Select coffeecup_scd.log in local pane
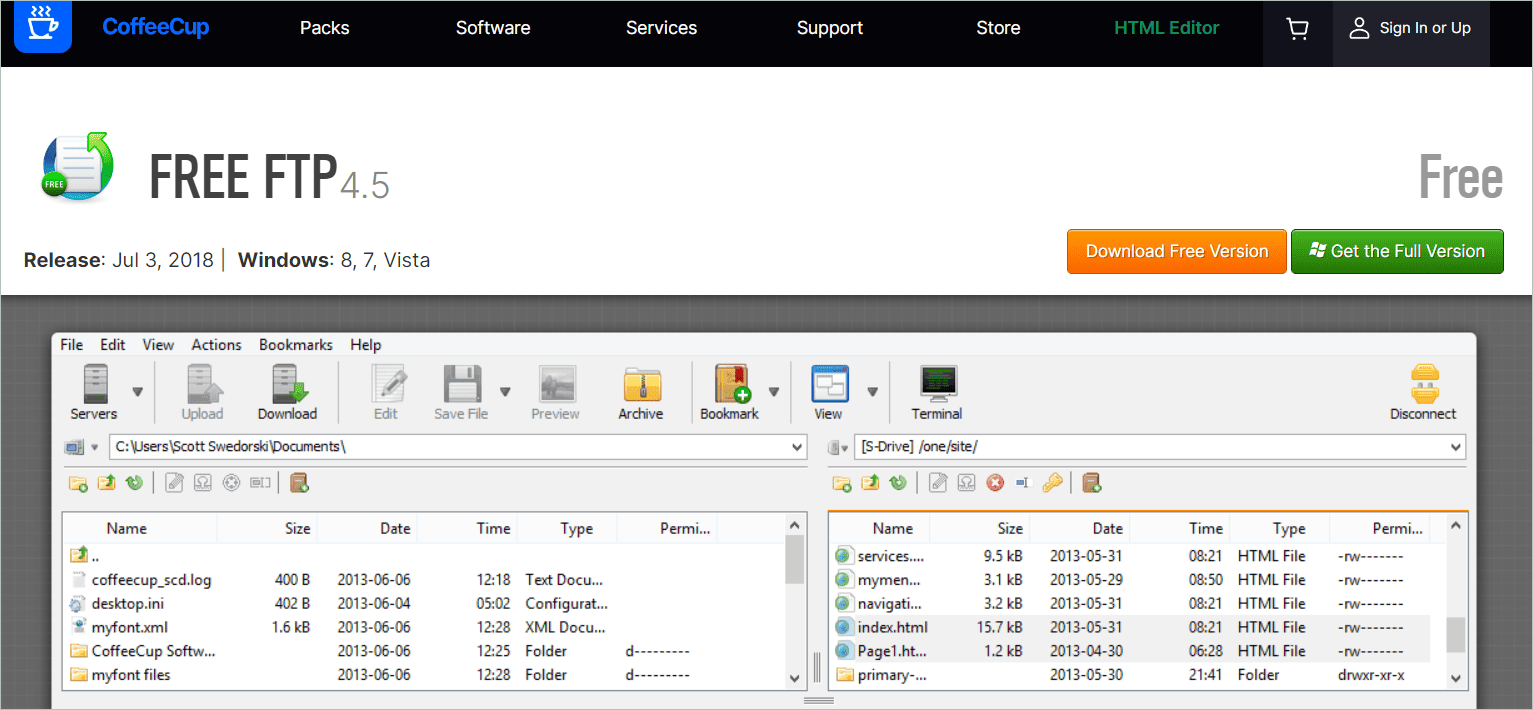Image resolution: width=1533 pixels, height=710 pixels. tap(152, 579)
